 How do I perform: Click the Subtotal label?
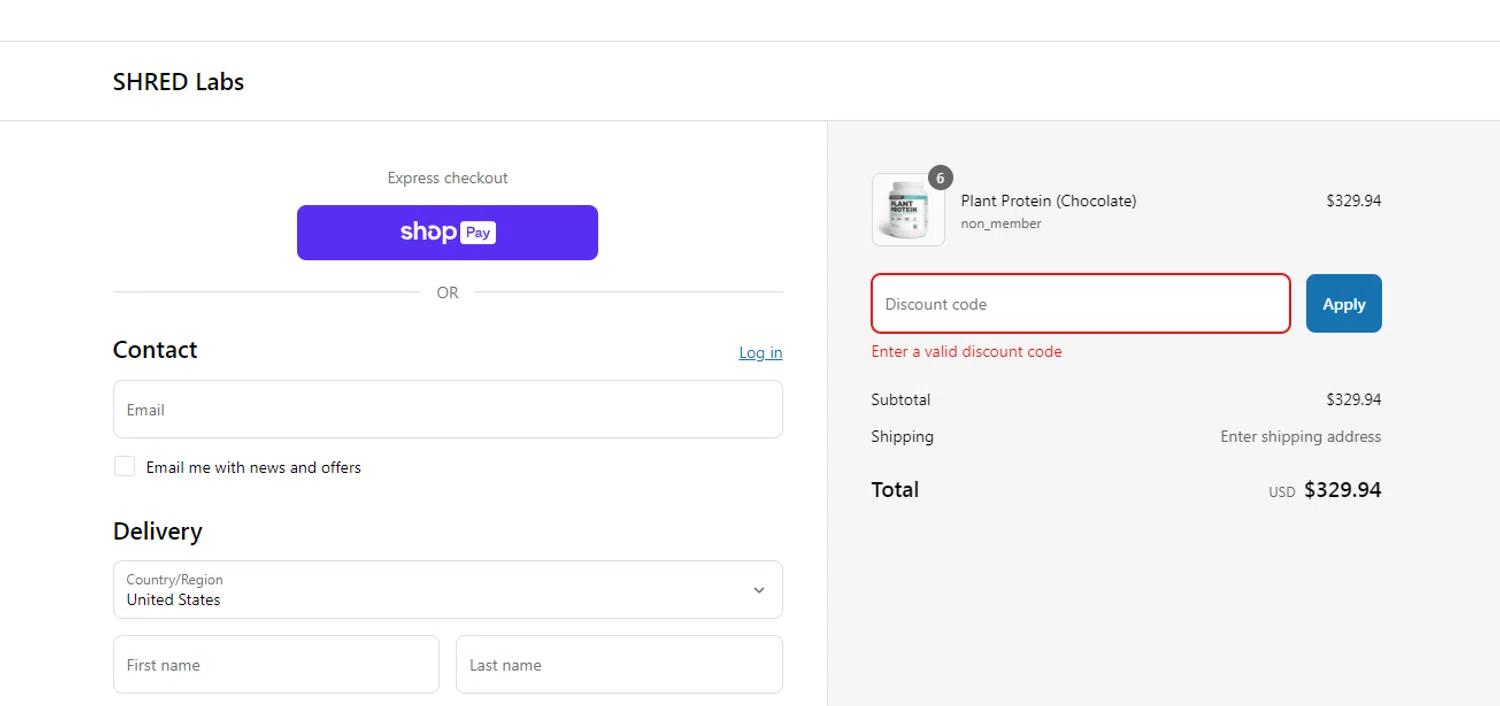tap(900, 399)
